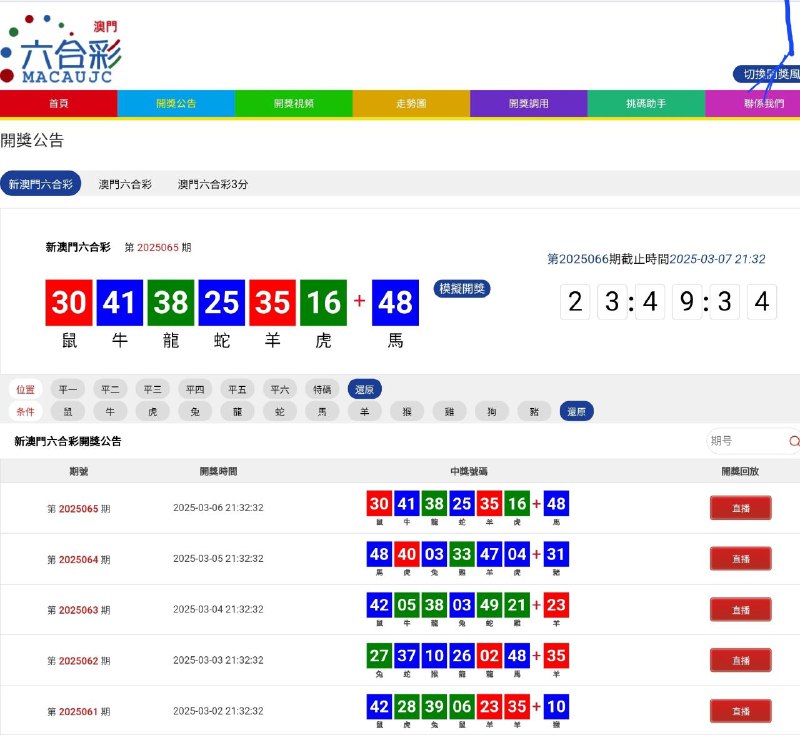Viewport: 800px width, 735px height.
Task: Click 還原 in the 条件 filter row
Action: (x=577, y=412)
